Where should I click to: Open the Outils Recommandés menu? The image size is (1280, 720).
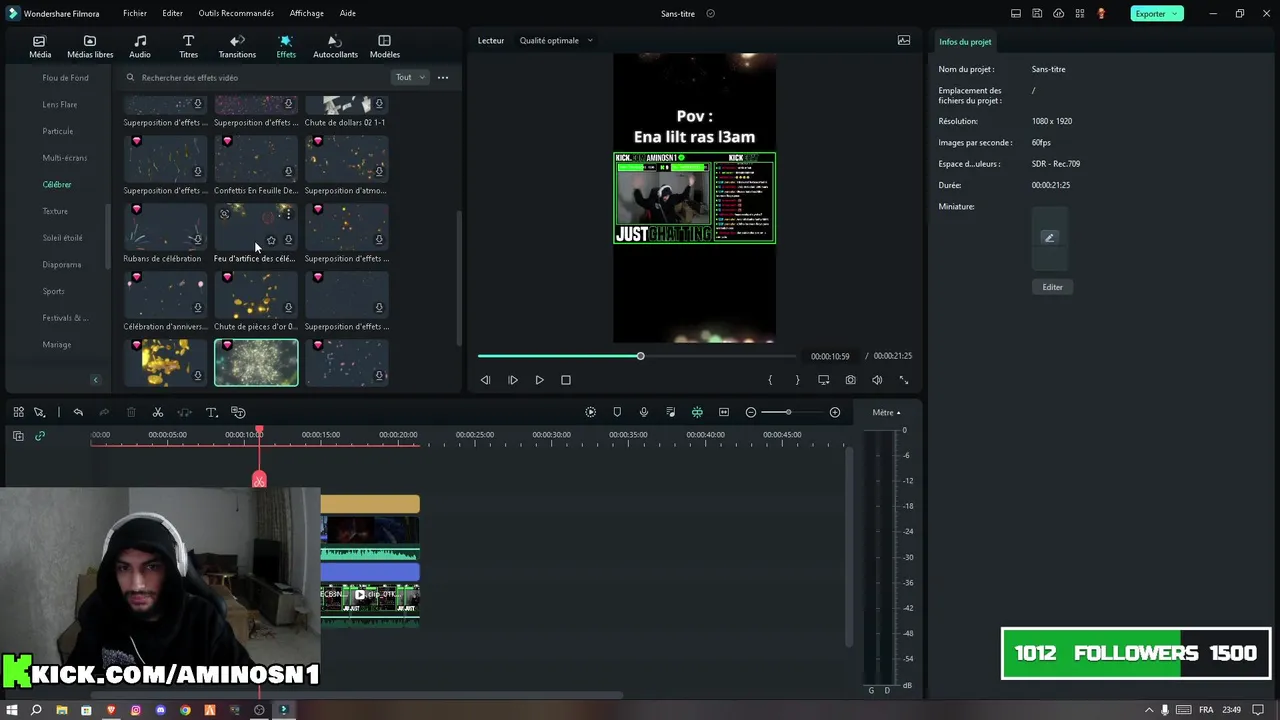(236, 13)
